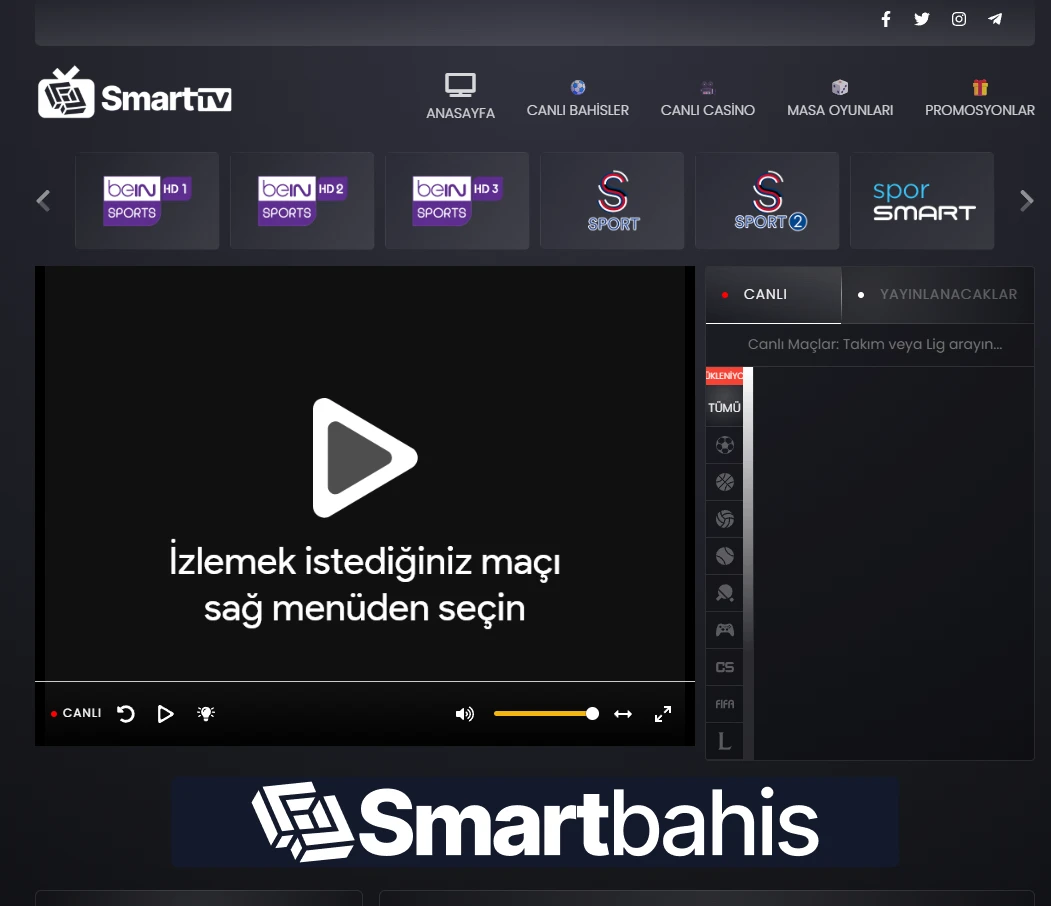This screenshot has height=906, width=1051.
Task: Toggle wide mode with horizontal arrows
Action: 623,714
